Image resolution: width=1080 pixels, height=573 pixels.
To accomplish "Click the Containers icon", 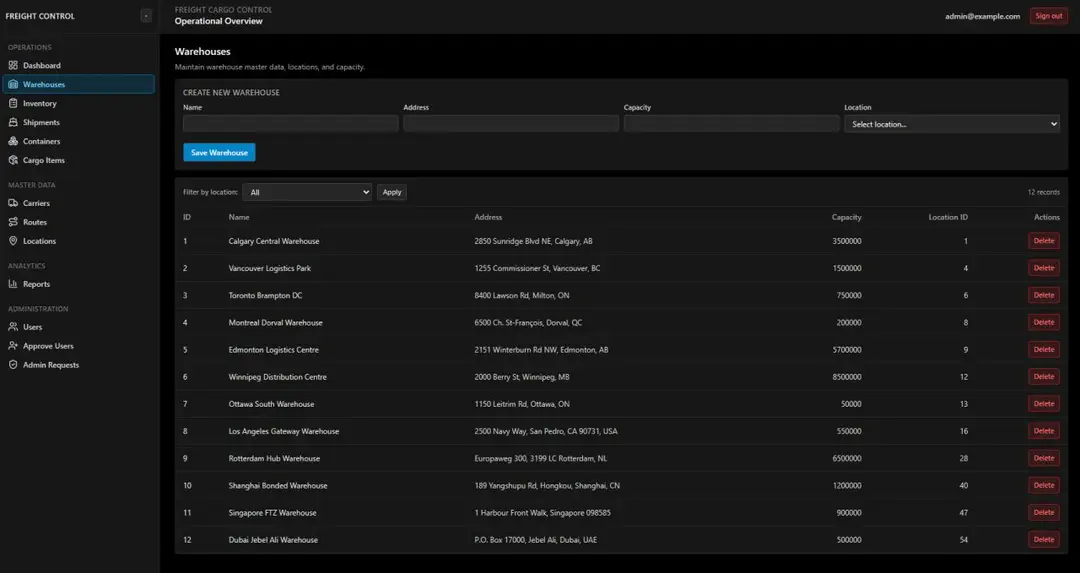I will tap(13, 141).
